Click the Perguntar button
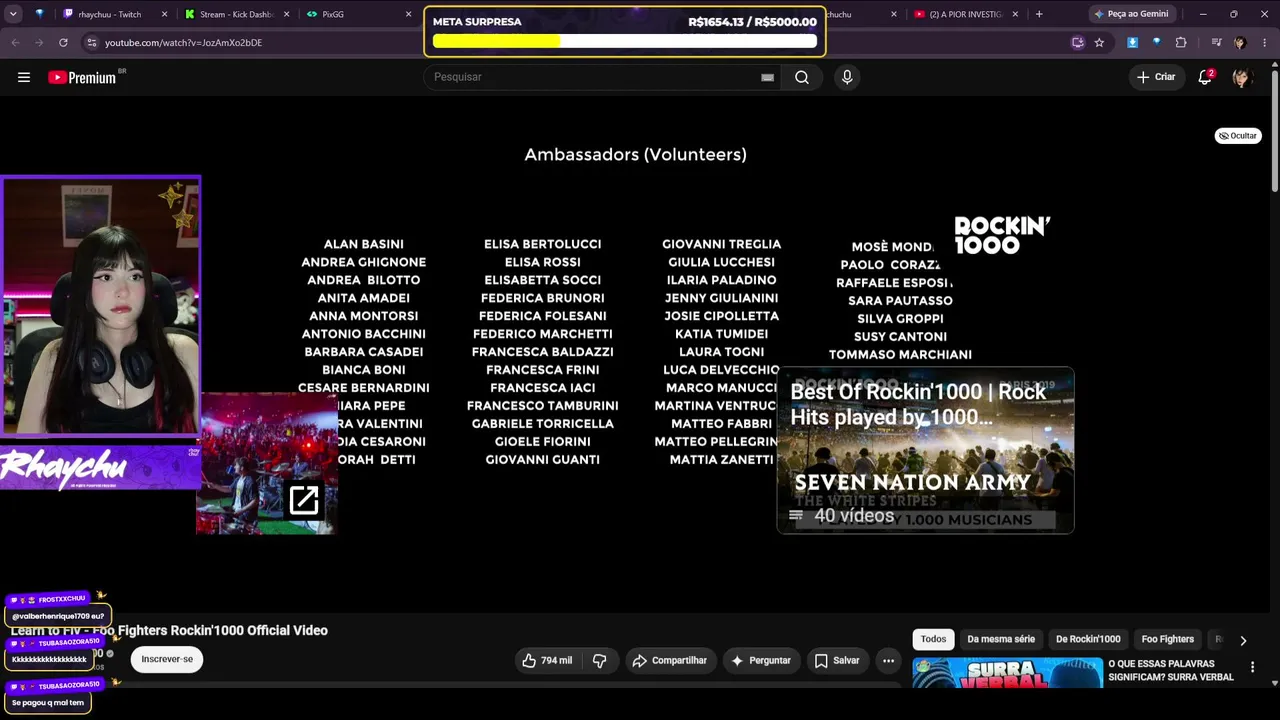Screen dimensions: 1280x720 761,660
